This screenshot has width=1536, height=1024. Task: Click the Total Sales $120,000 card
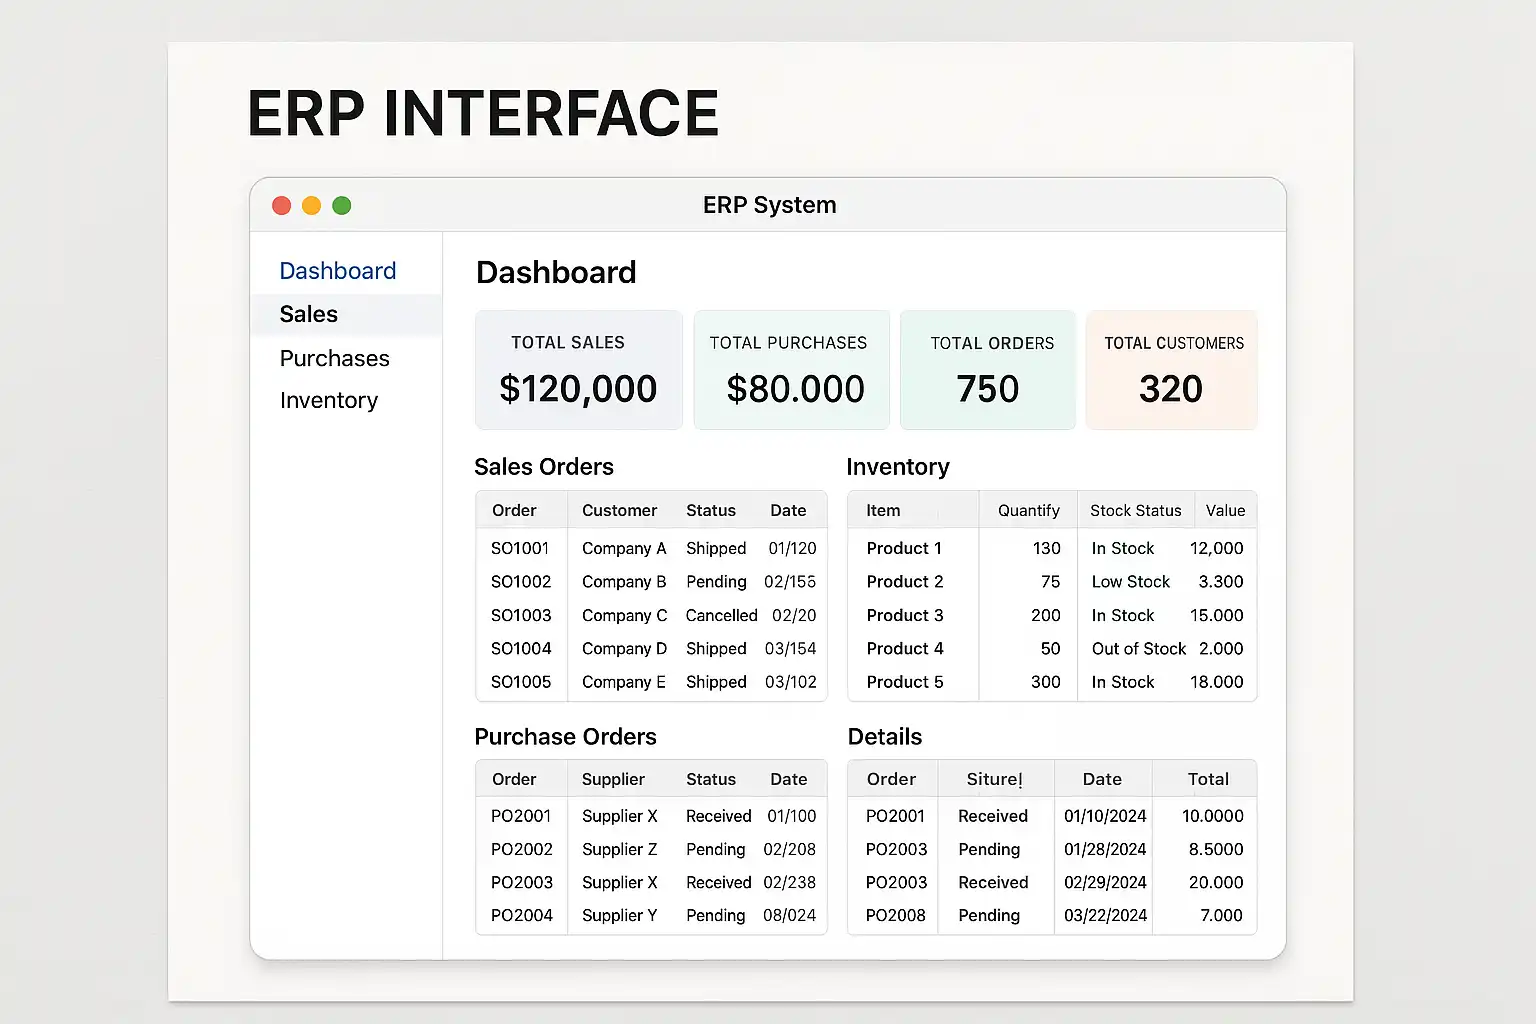[578, 370]
